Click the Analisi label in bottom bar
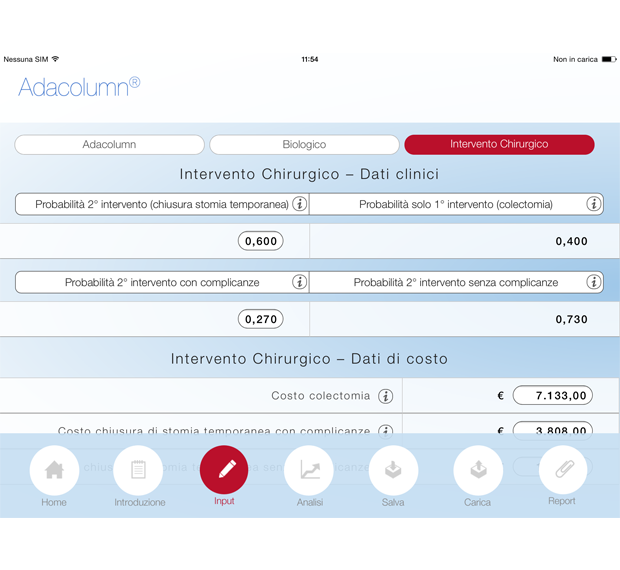 click(x=310, y=502)
